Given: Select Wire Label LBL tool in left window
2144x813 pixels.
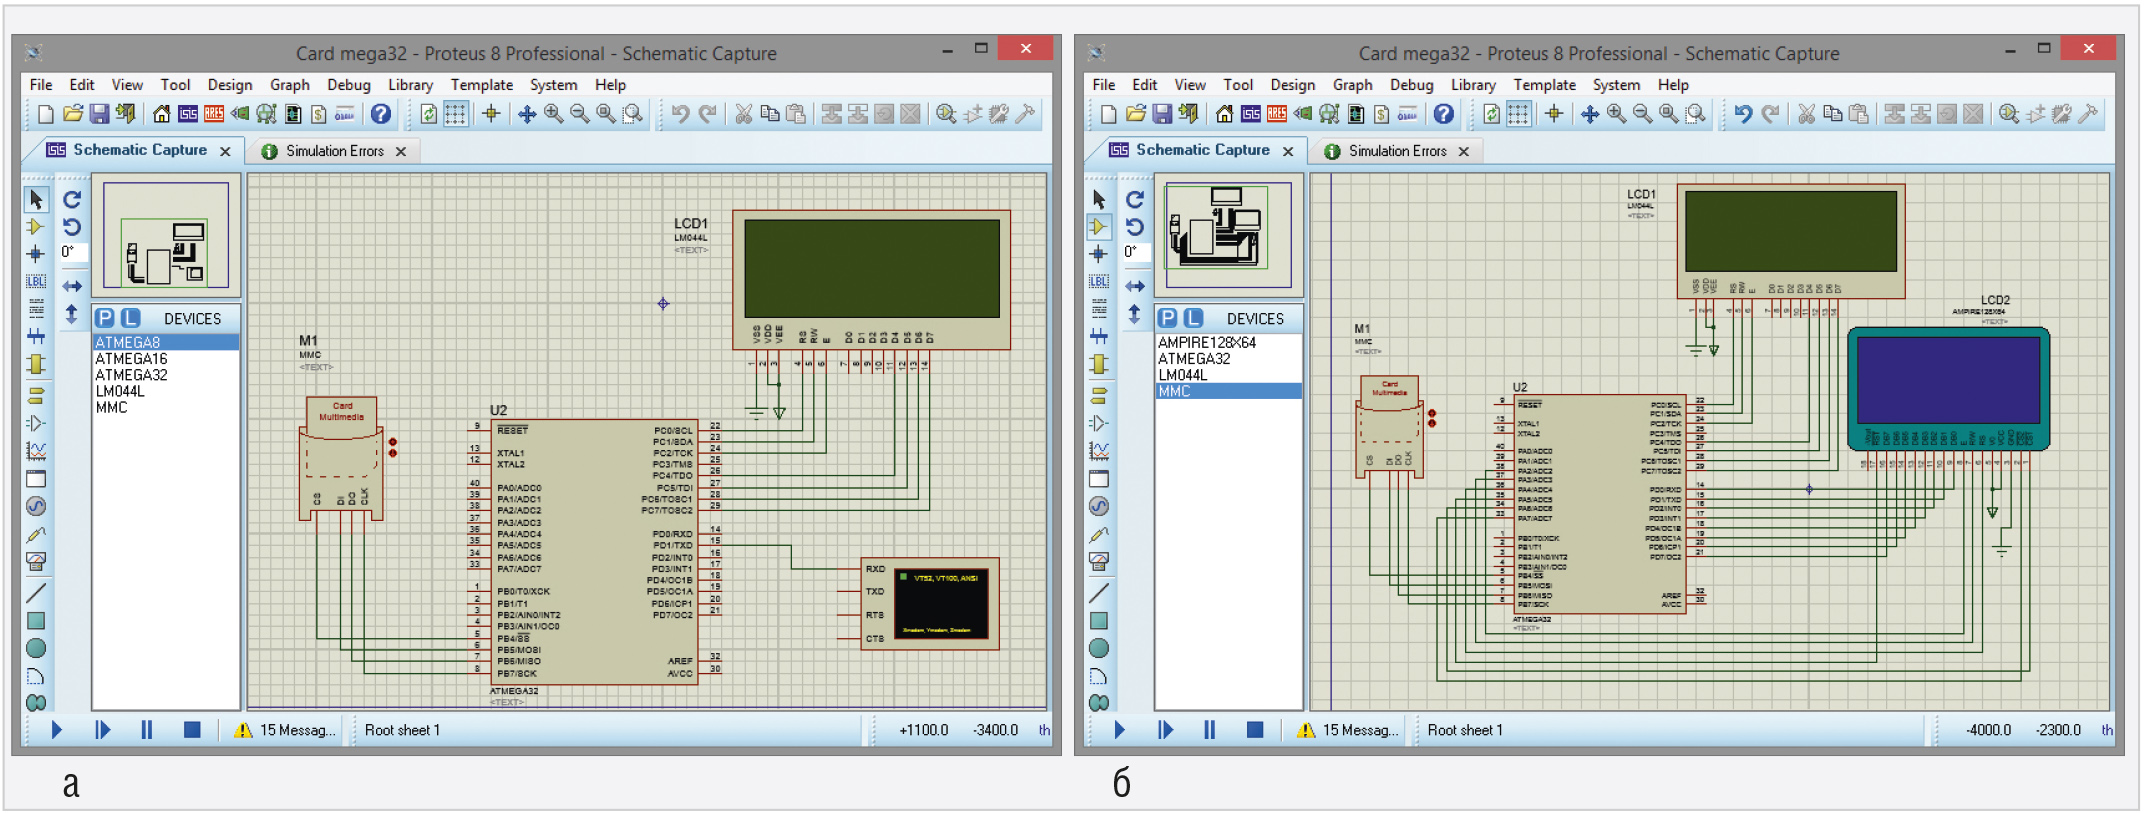Looking at the screenshot, I should (36, 282).
